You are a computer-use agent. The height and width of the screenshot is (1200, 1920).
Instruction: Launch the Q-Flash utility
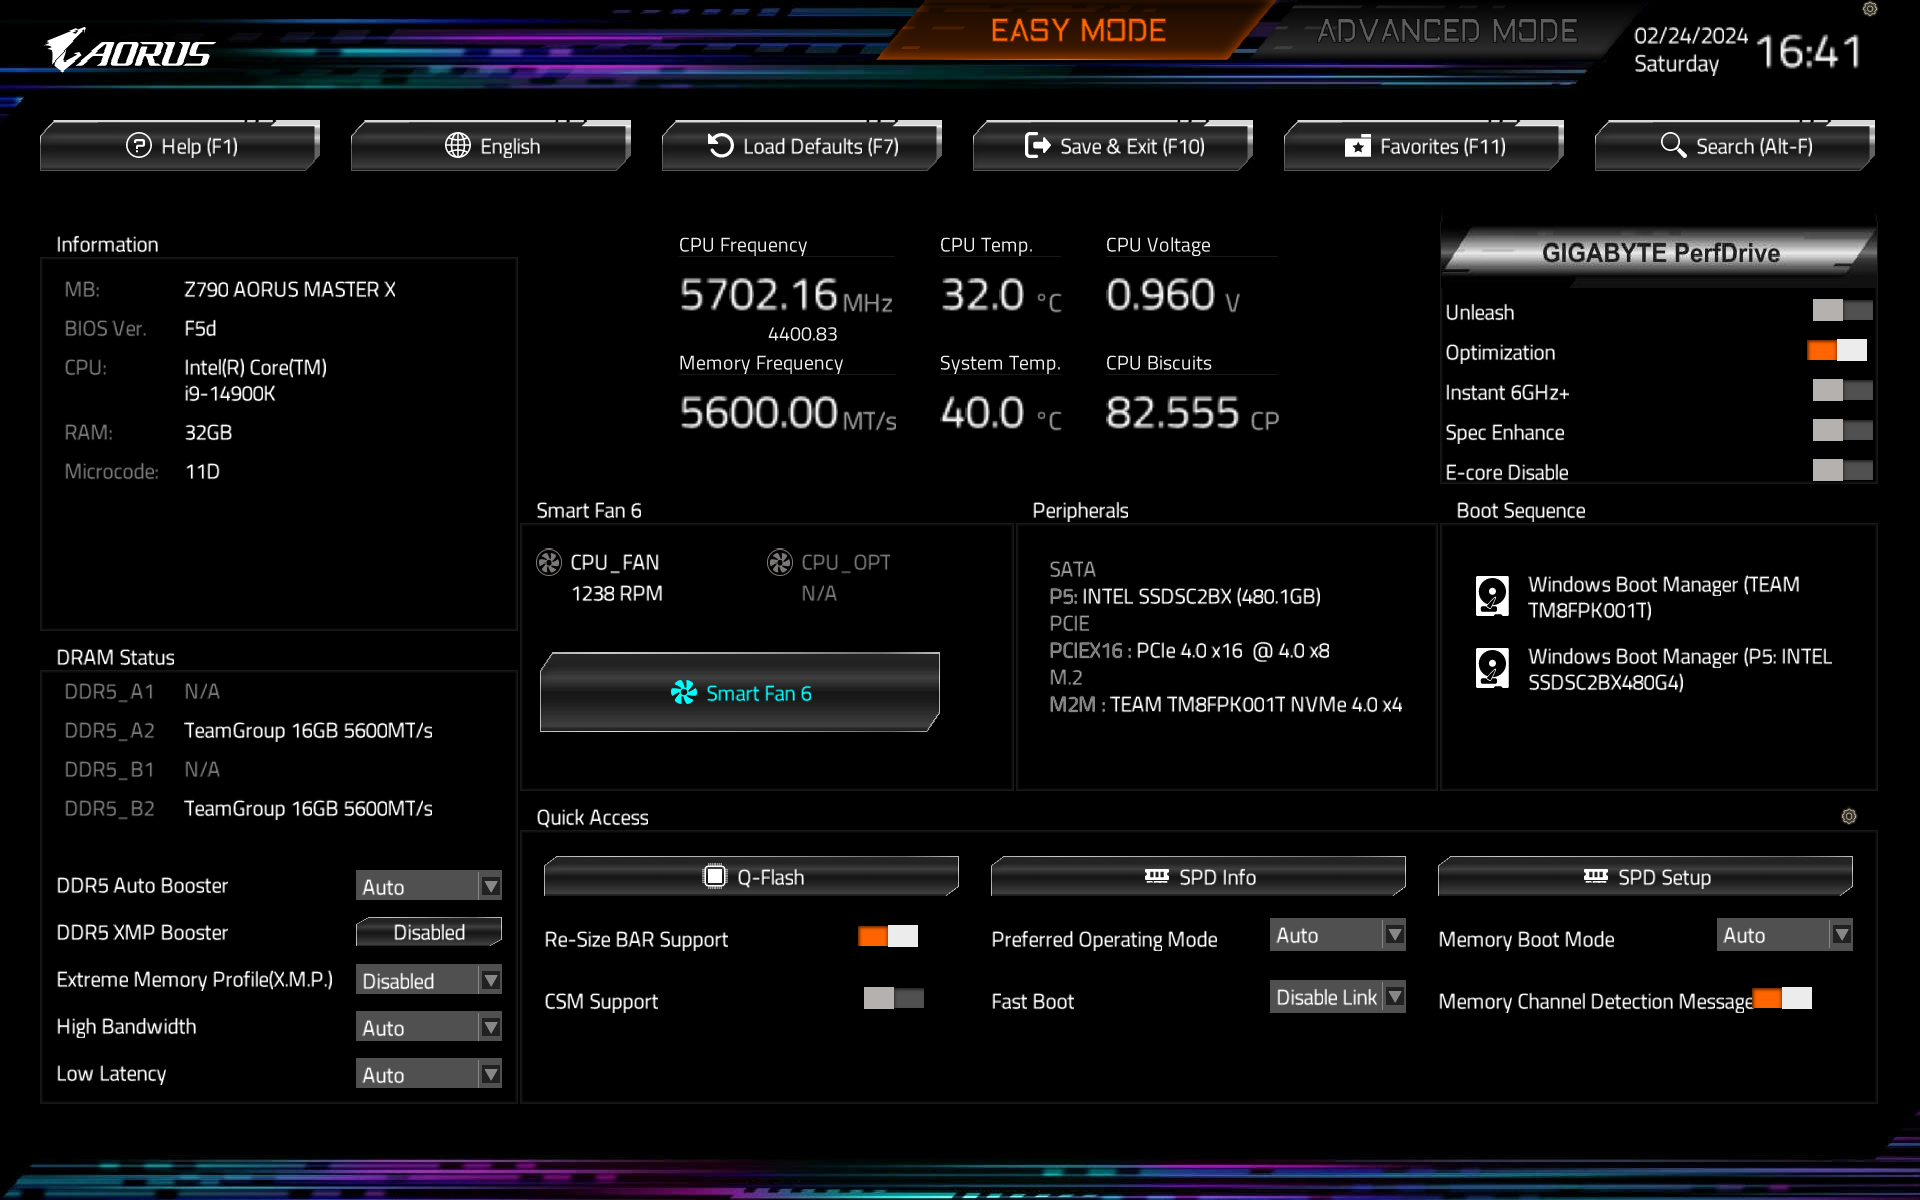coord(751,877)
